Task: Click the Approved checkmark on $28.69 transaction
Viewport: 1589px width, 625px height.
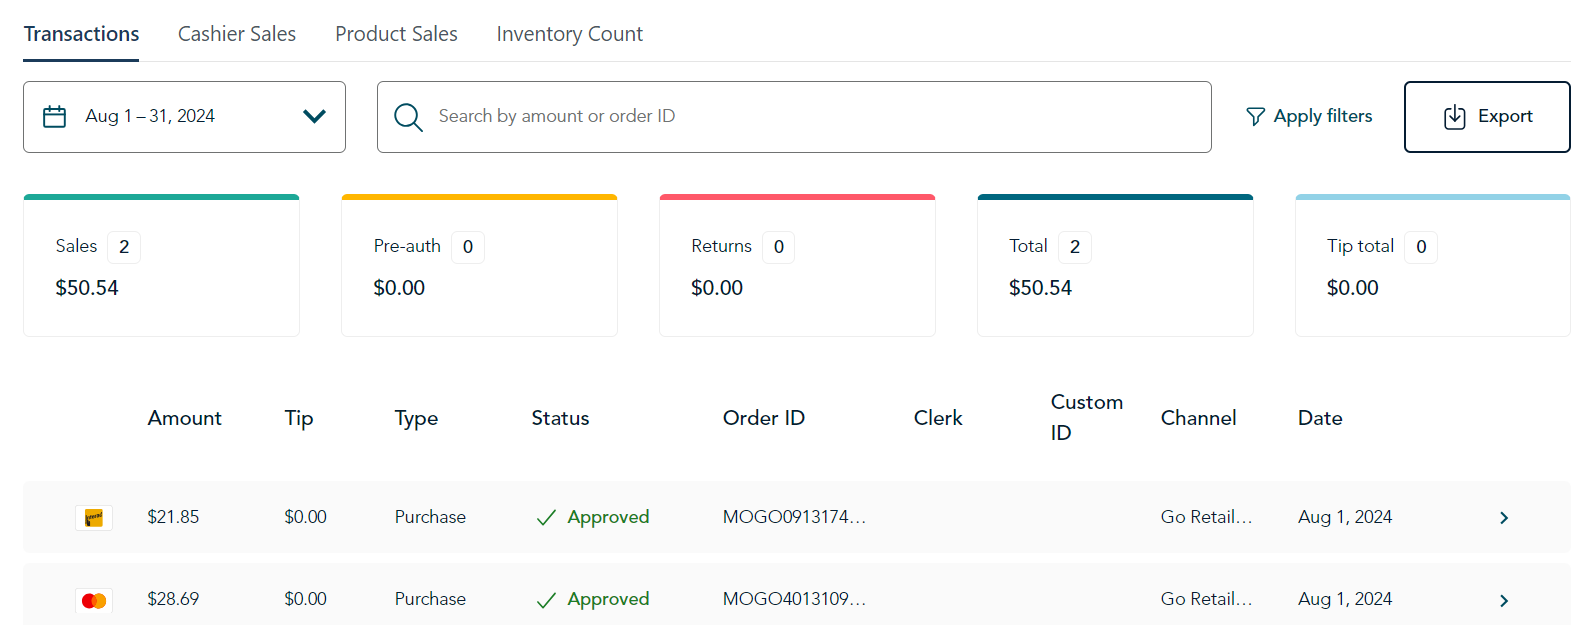Action: coord(546,600)
